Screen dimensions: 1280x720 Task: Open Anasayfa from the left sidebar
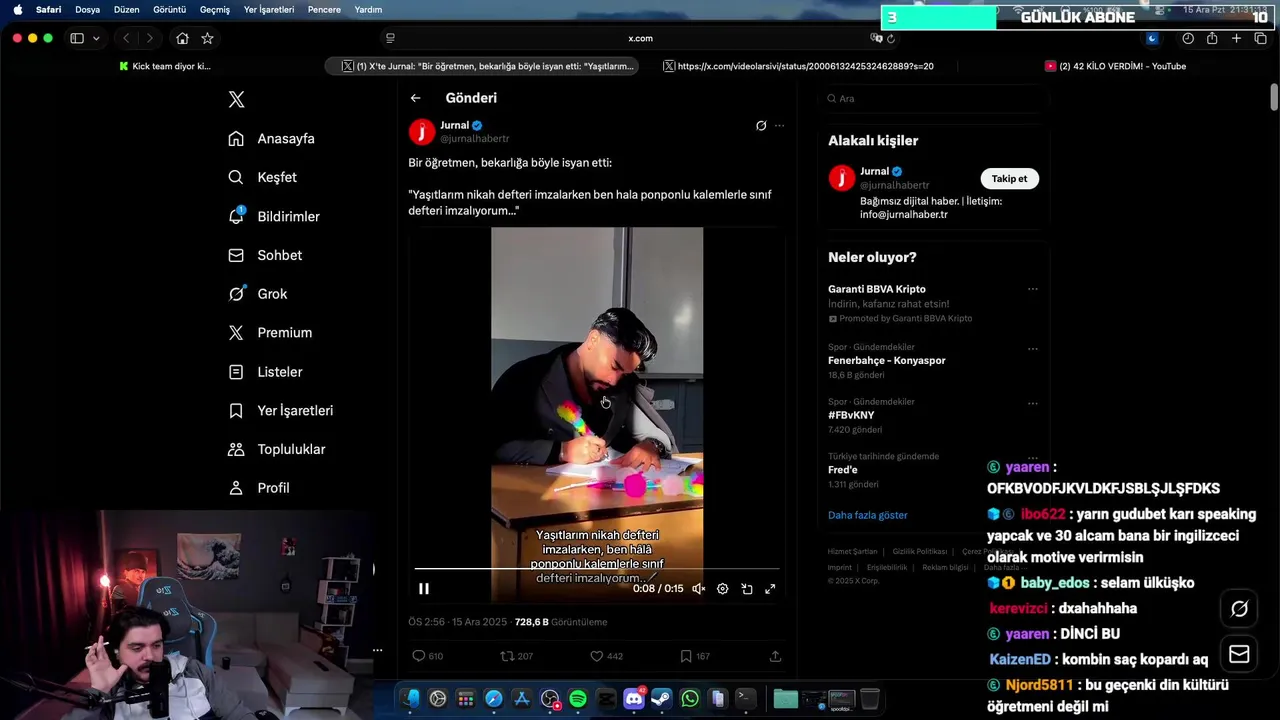271,138
